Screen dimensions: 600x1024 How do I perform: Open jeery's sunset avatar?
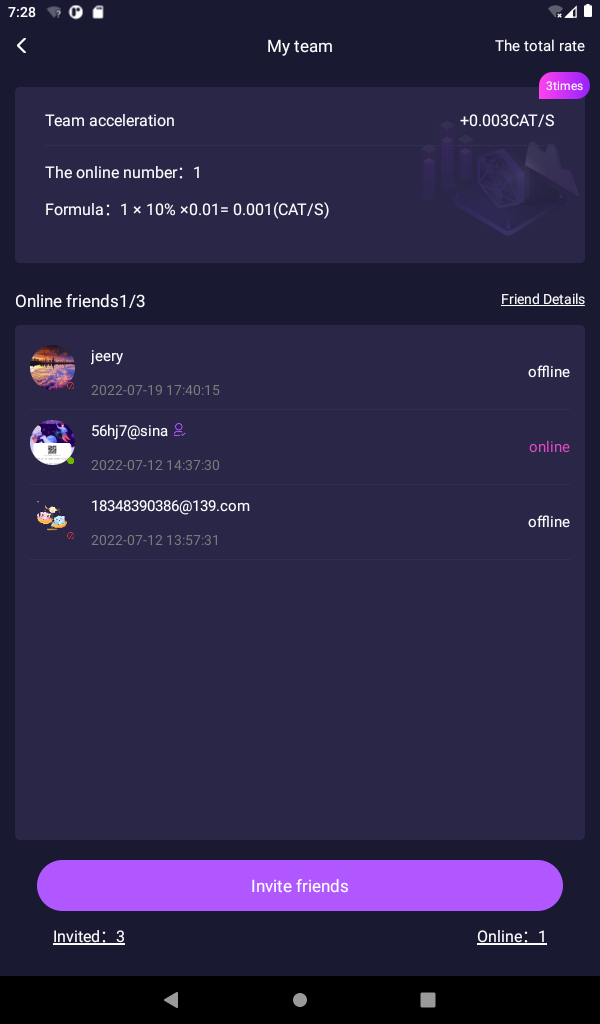(52, 368)
